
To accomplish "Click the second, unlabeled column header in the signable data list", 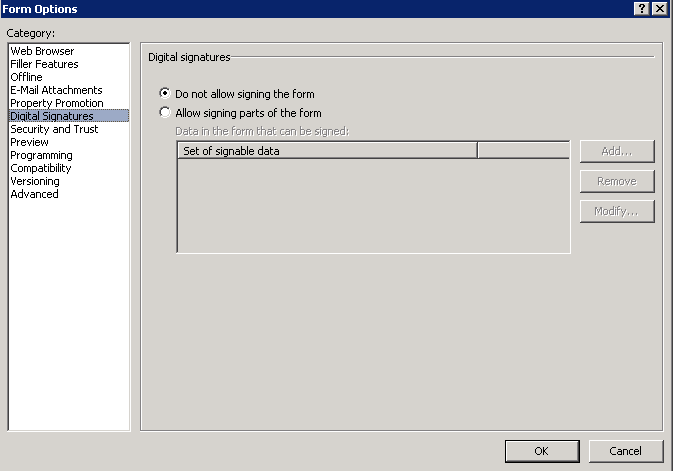I will [x=524, y=151].
